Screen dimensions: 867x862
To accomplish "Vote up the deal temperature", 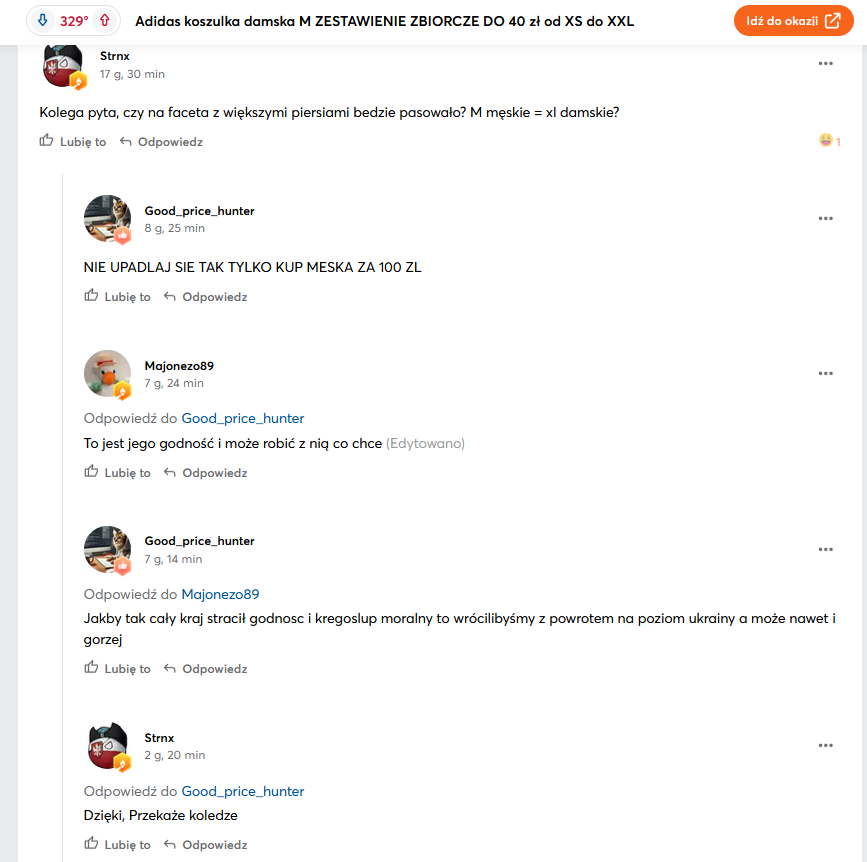I will coord(104,20).
